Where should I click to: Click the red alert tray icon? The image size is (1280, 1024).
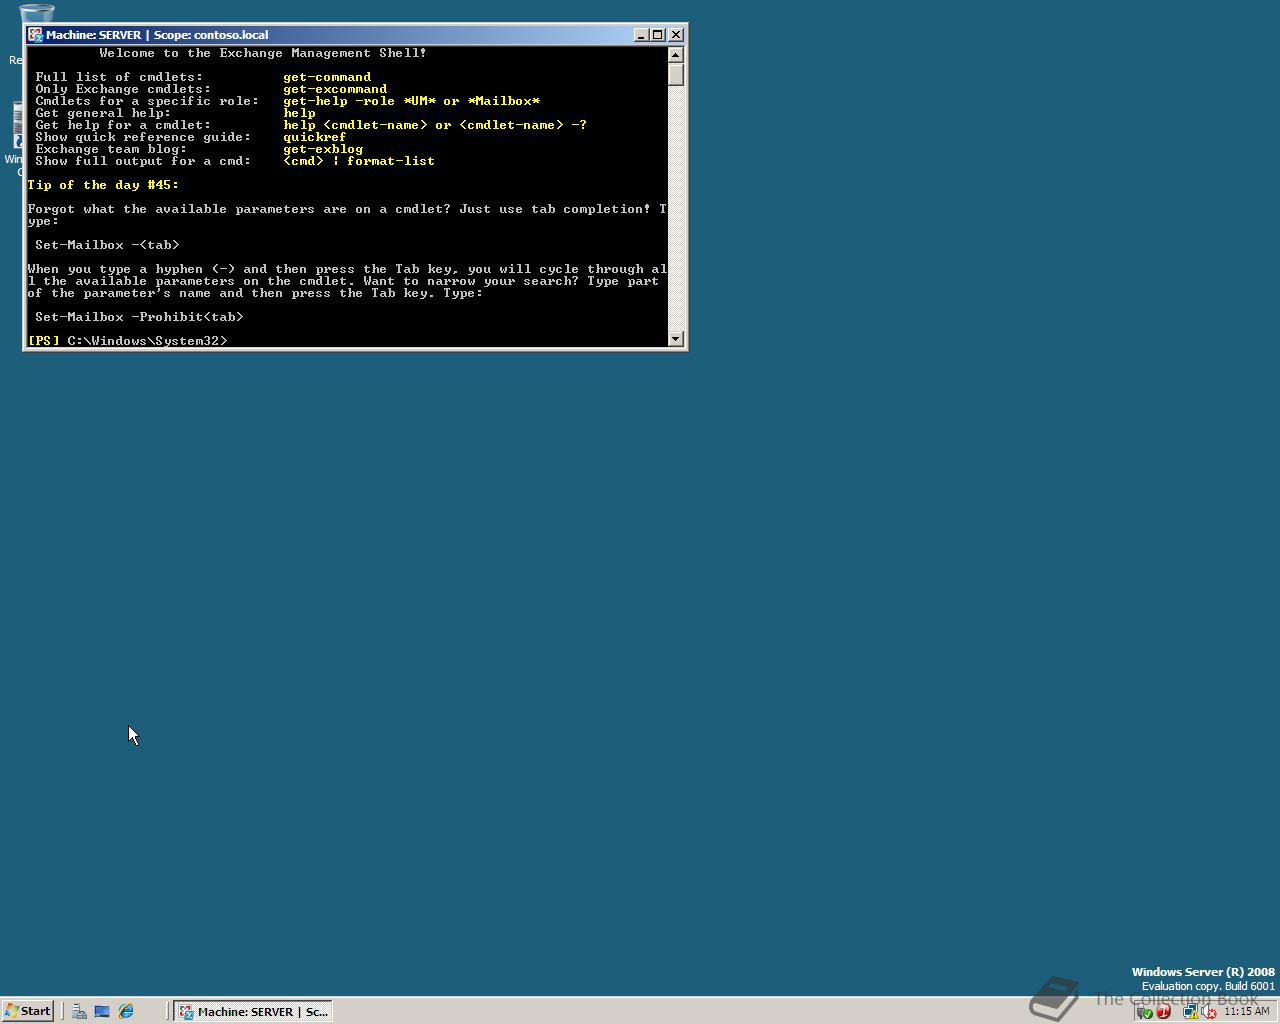click(1163, 1011)
